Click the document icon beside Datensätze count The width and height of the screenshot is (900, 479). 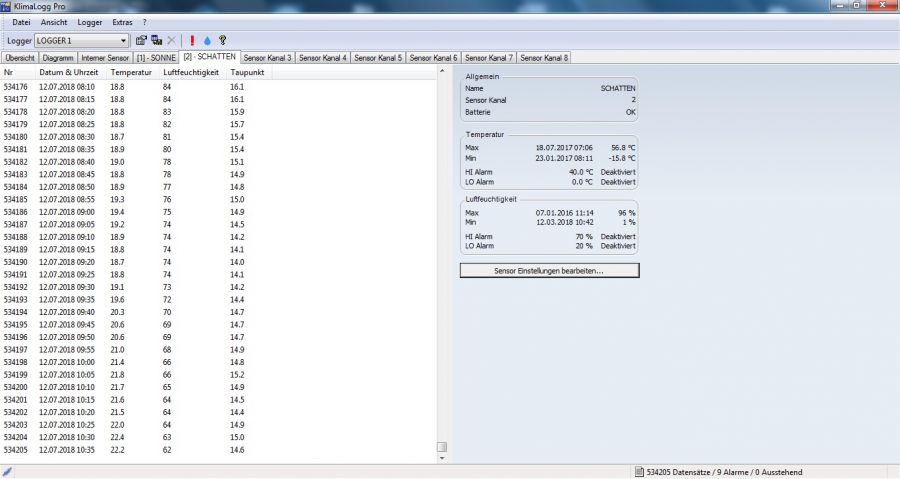click(x=639, y=472)
